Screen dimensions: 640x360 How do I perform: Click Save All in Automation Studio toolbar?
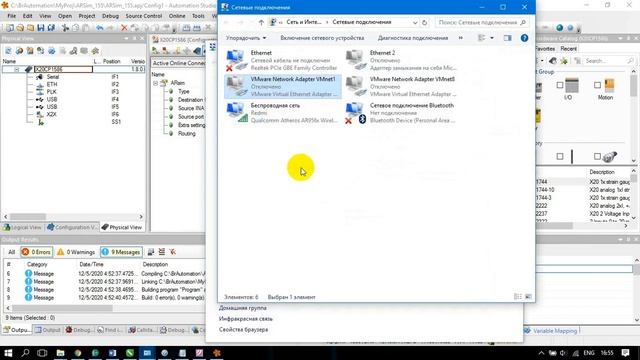(x=51, y=28)
